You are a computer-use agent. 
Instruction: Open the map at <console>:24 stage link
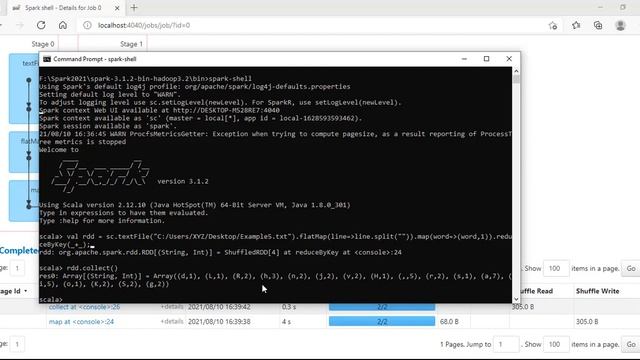click(81, 322)
